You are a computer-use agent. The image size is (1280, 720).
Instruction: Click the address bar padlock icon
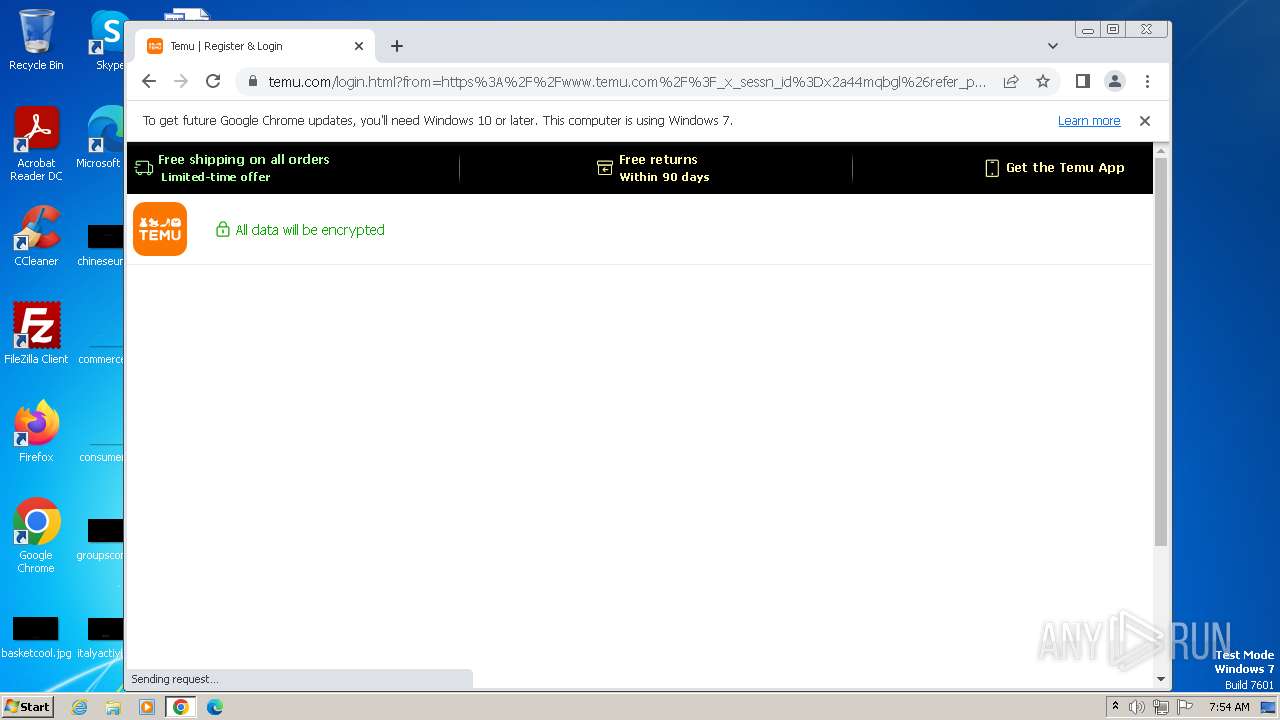click(253, 81)
